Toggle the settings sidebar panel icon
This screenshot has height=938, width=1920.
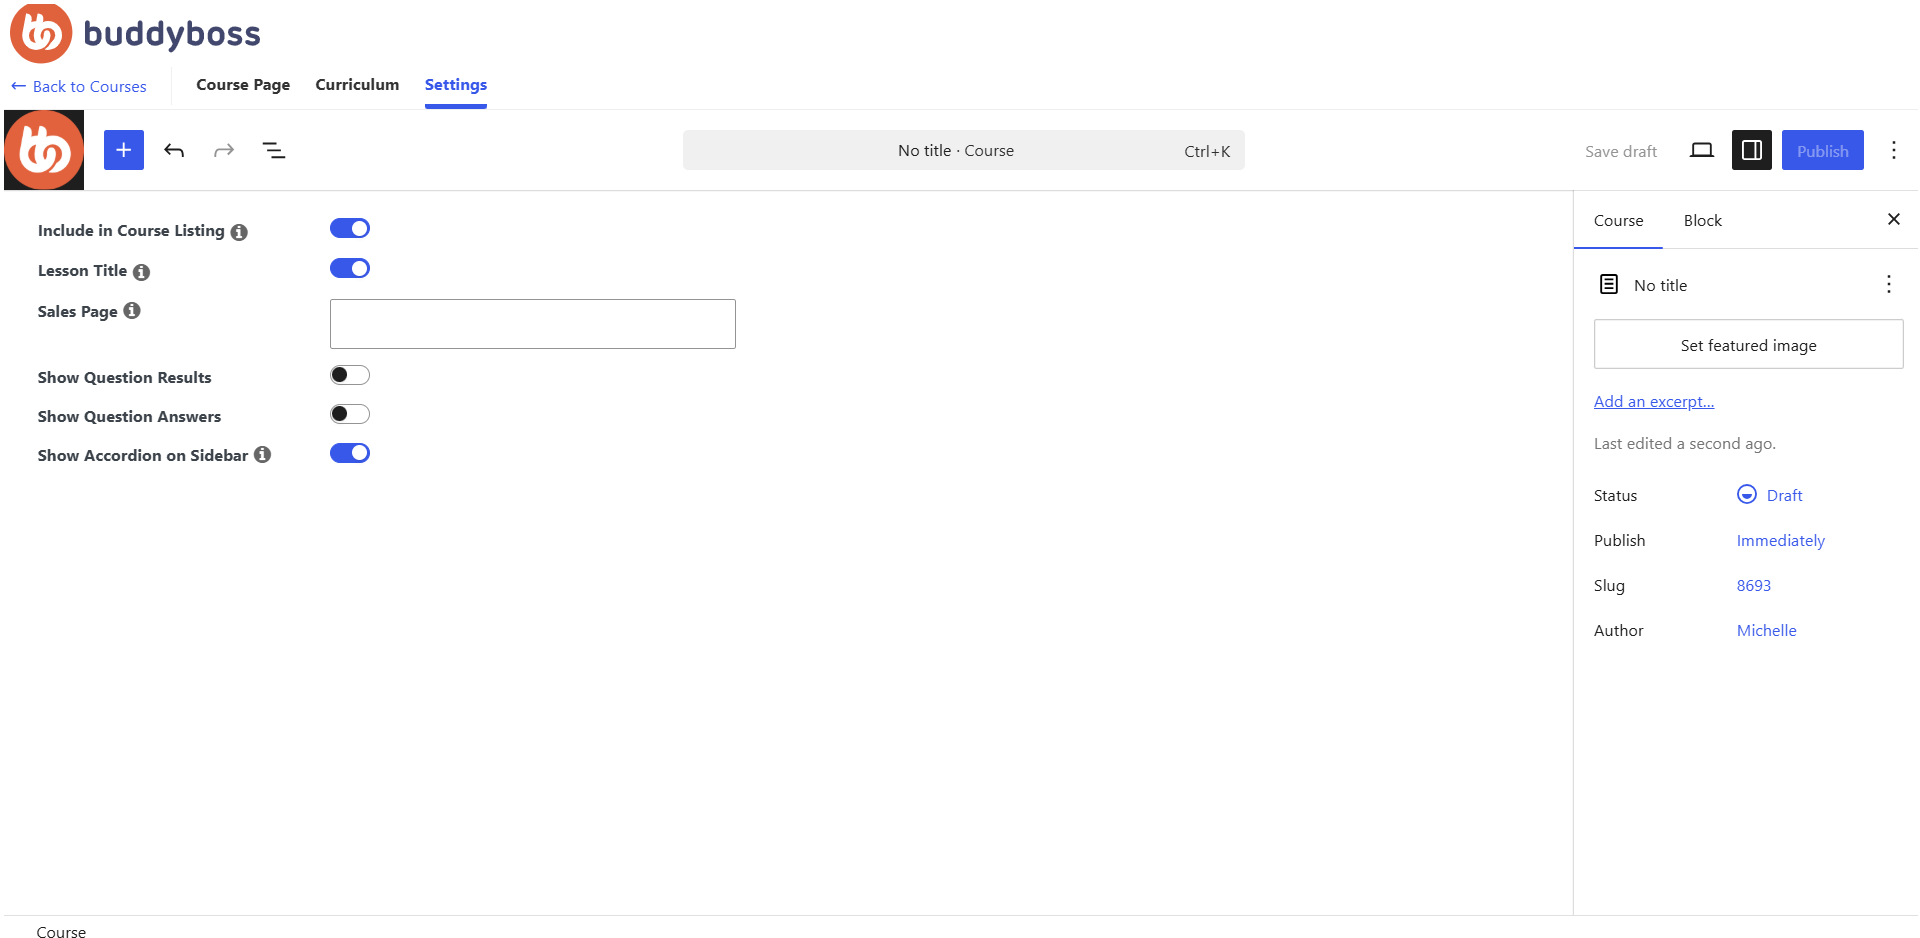[x=1752, y=150]
